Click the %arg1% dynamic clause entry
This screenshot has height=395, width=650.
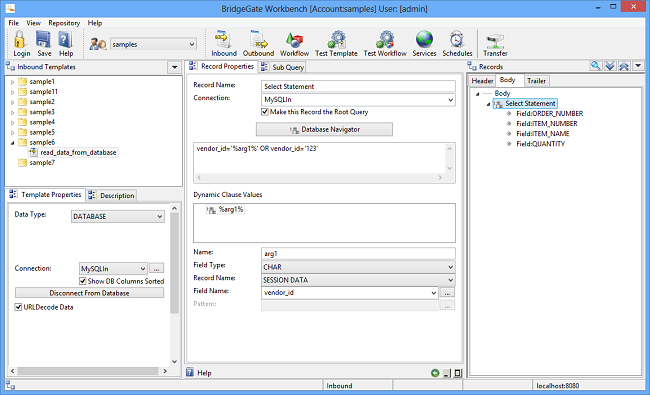click(226, 210)
